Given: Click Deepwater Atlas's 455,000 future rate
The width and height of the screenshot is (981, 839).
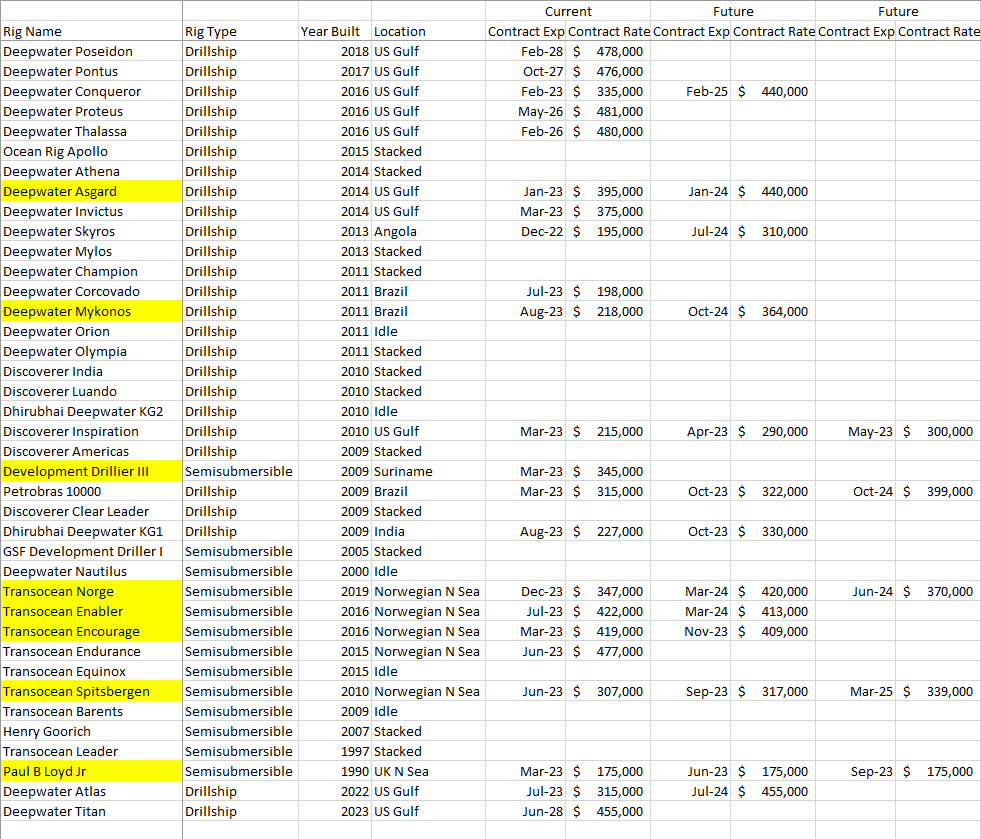Looking at the screenshot, I should [773, 792].
